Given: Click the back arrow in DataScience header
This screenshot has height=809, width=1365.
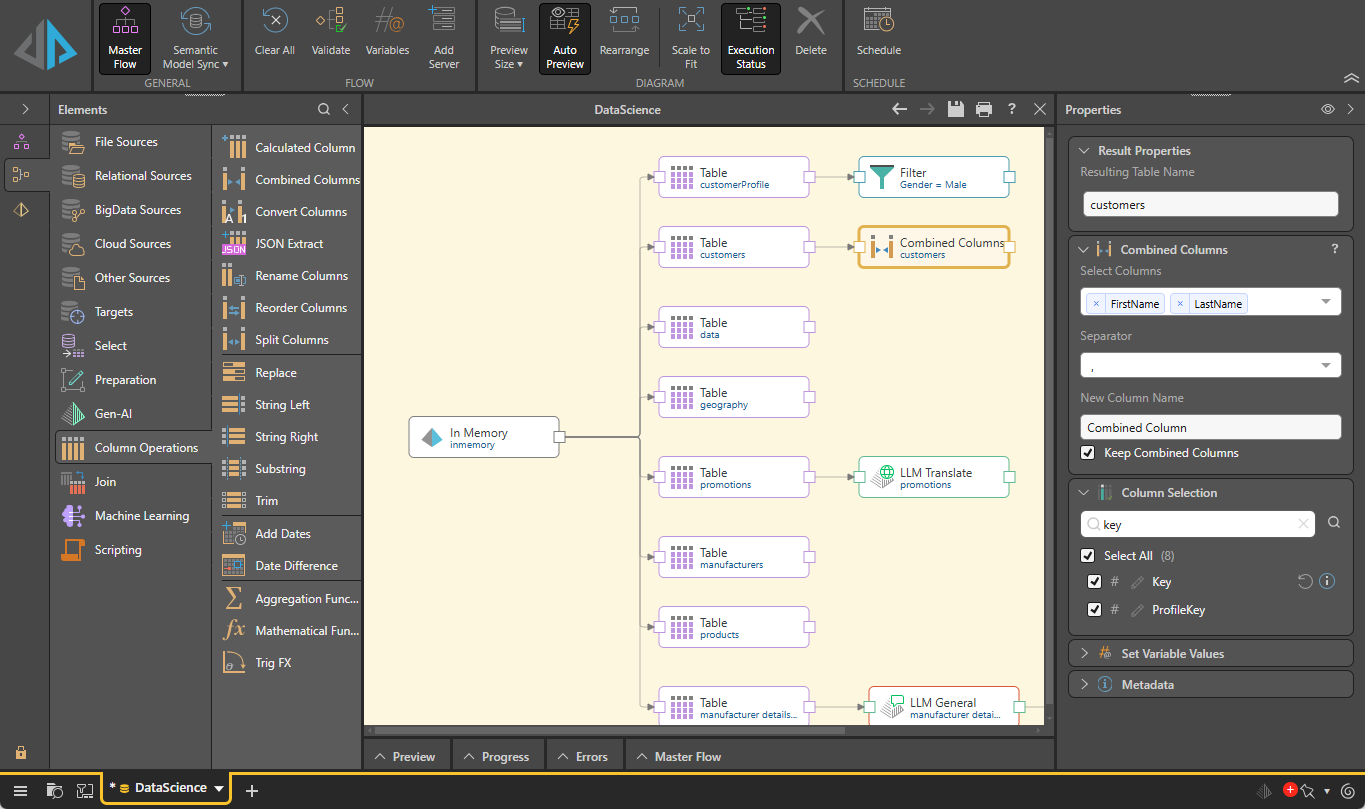Looking at the screenshot, I should click(x=900, y=109).
